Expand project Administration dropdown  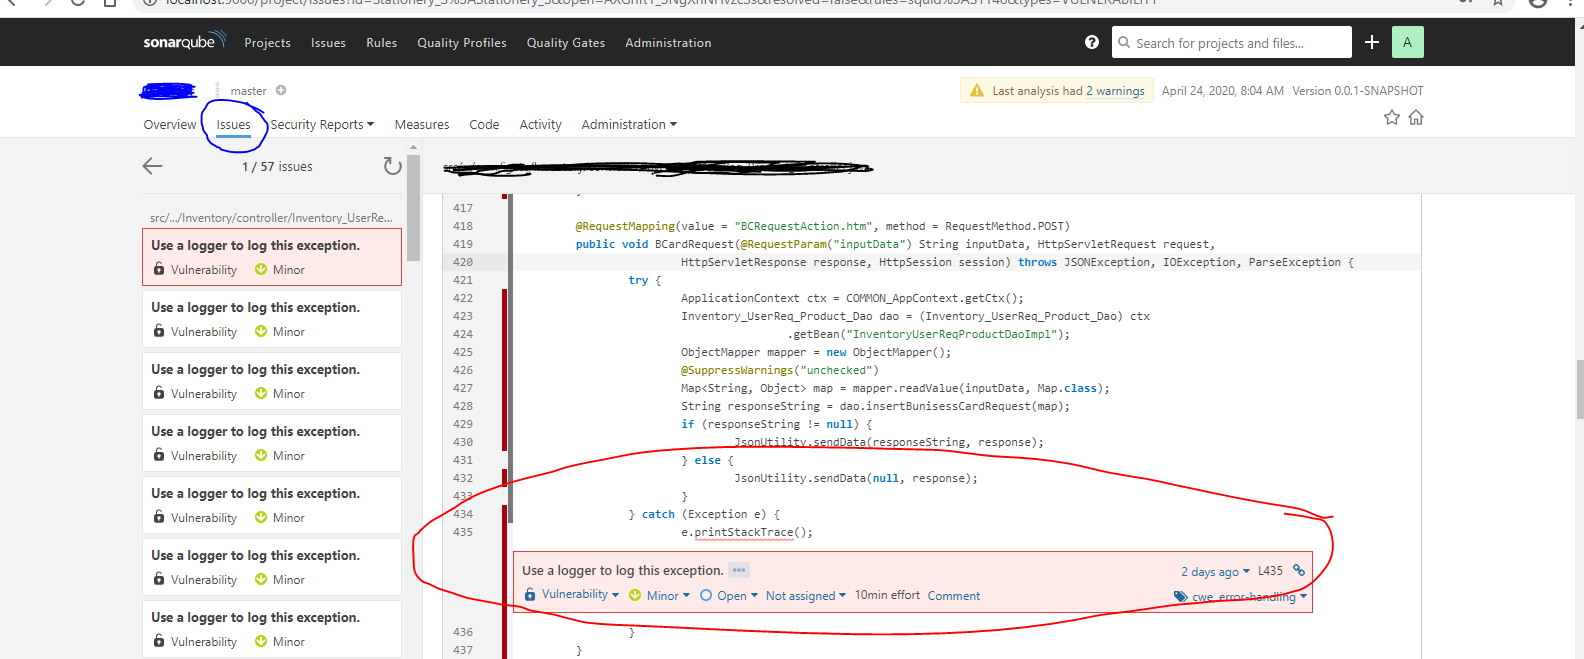(629, 125)
